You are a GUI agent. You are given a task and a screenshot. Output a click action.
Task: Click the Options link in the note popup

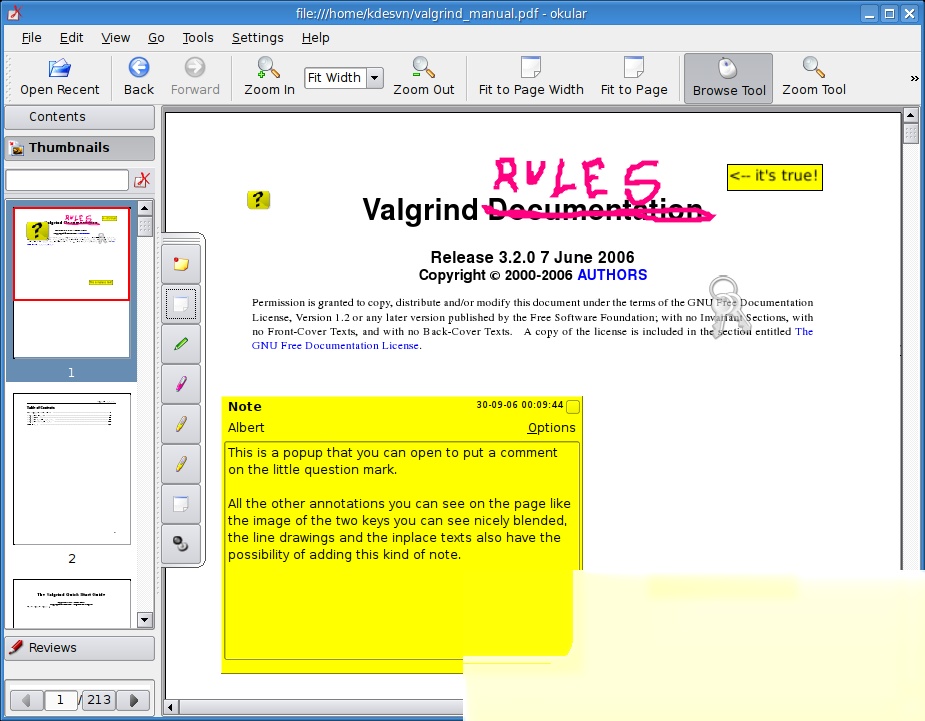tap(552, 428)
